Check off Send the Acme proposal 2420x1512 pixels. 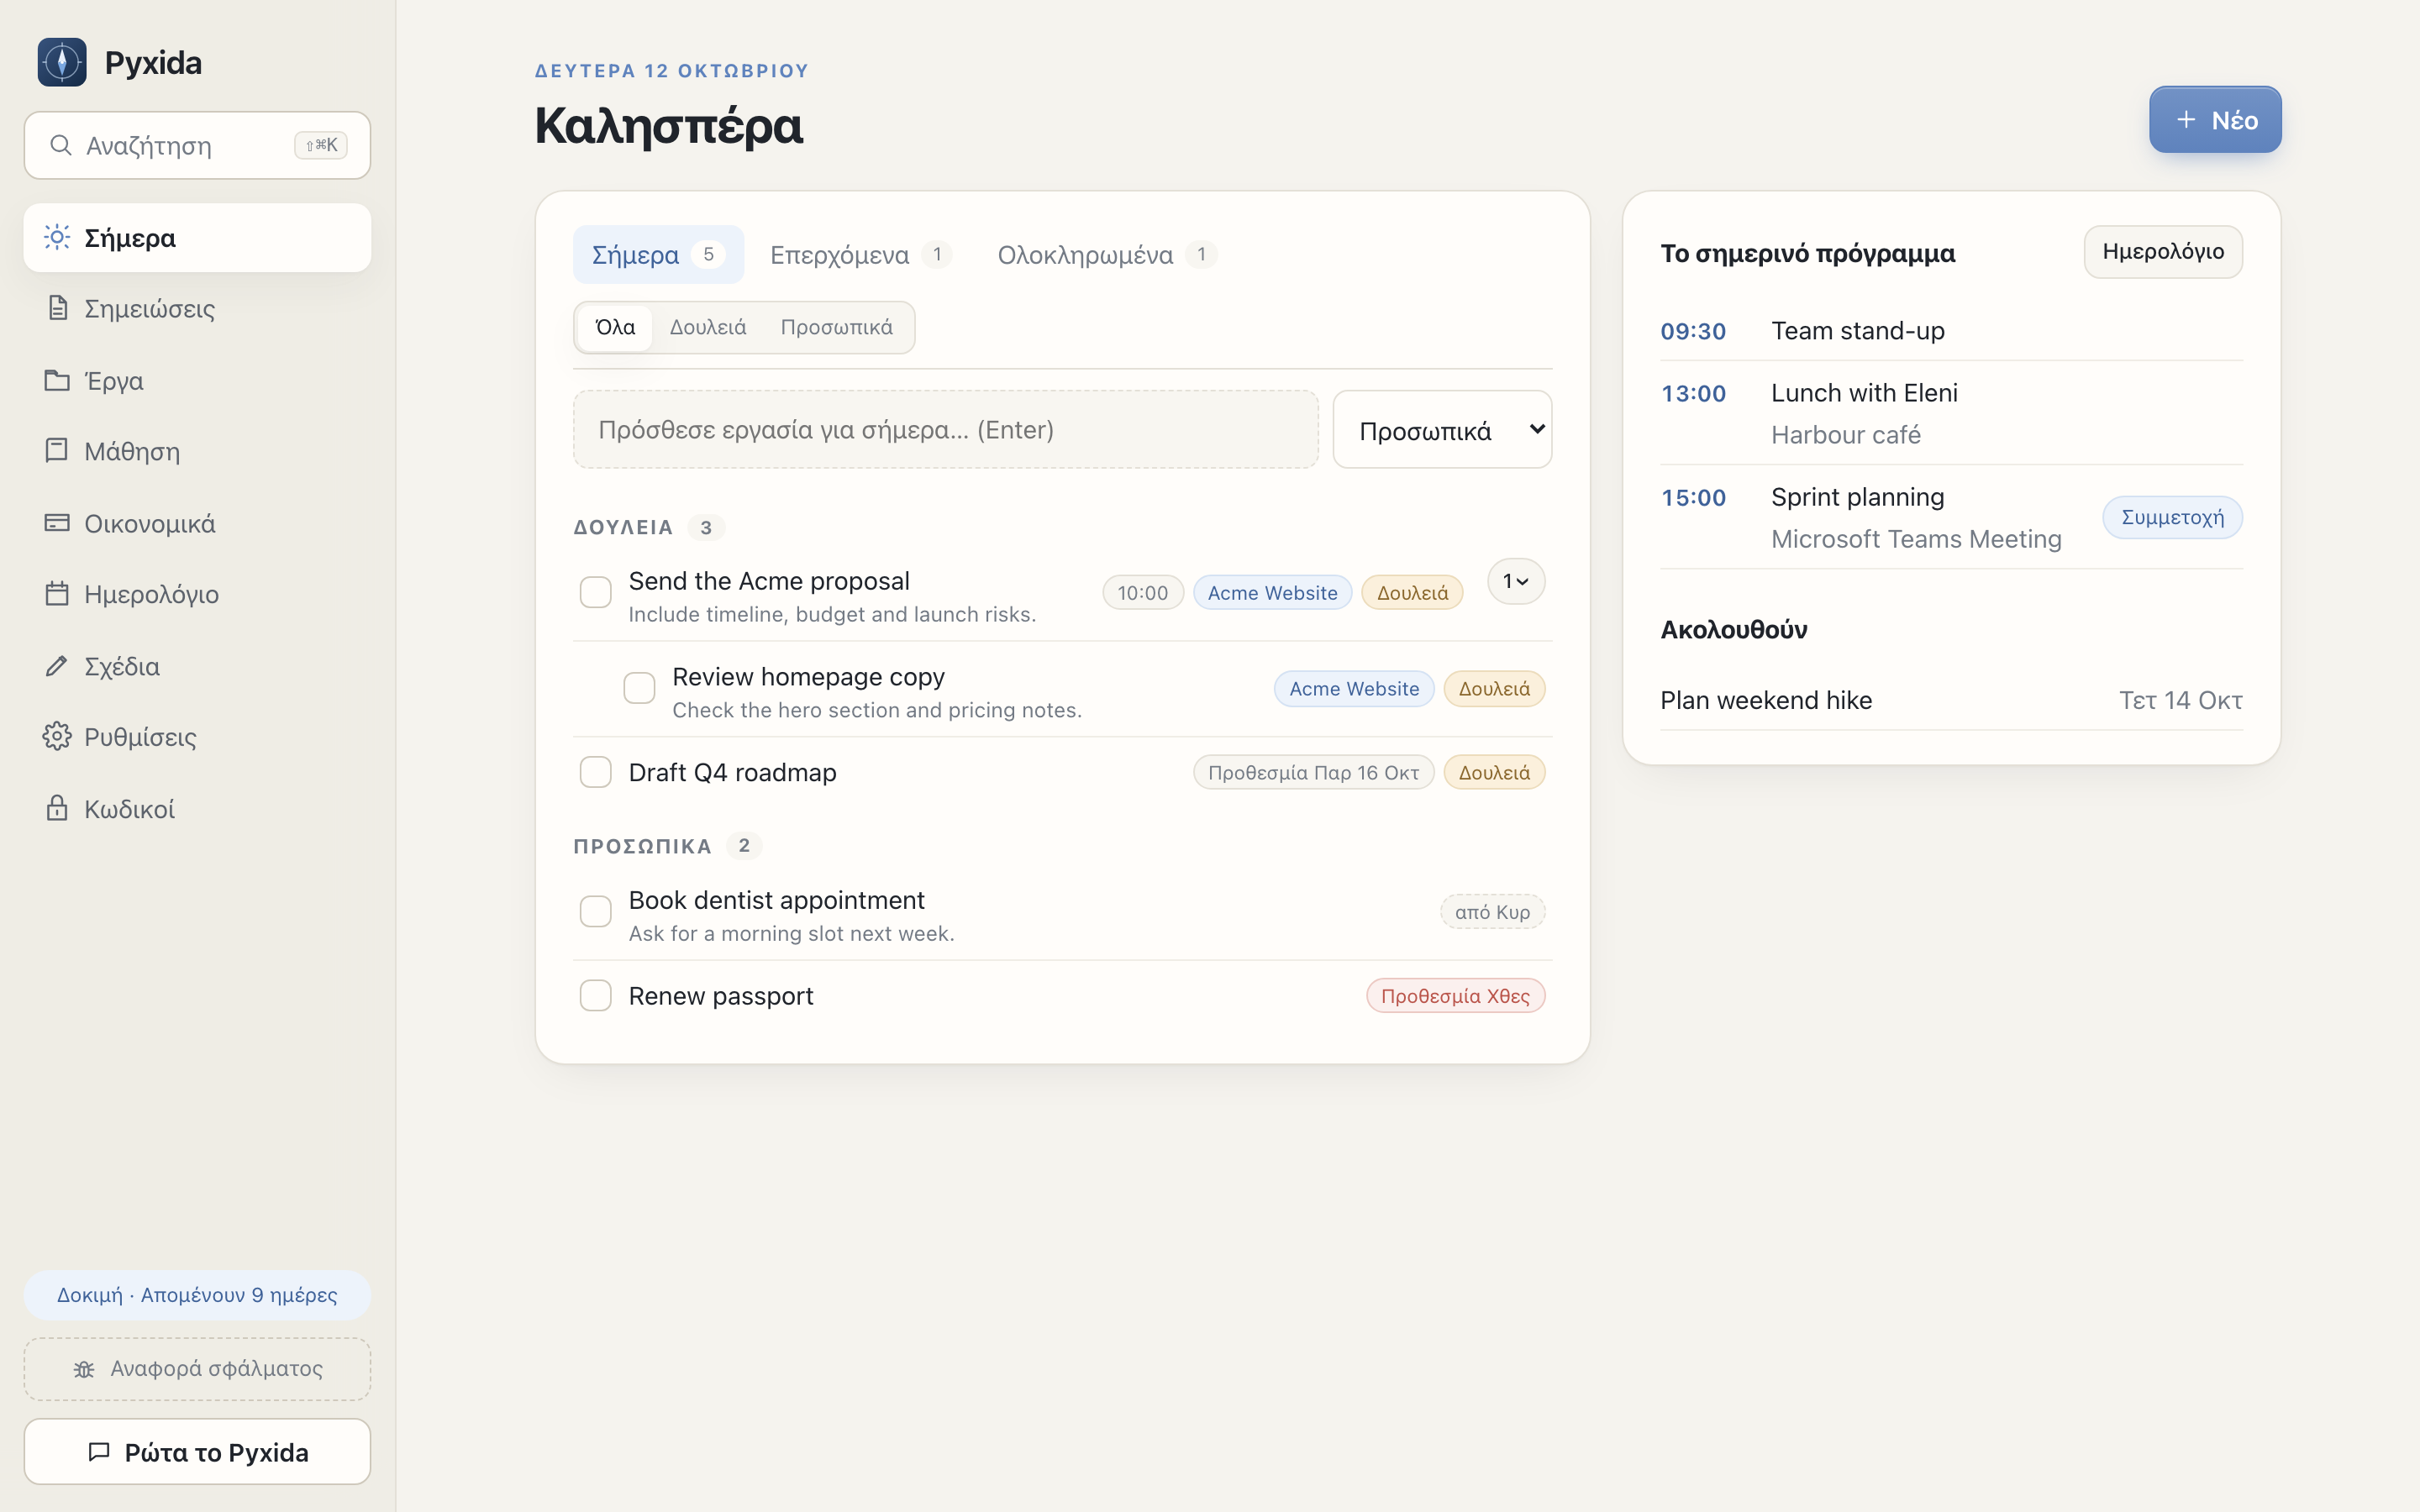pos(596,592)
